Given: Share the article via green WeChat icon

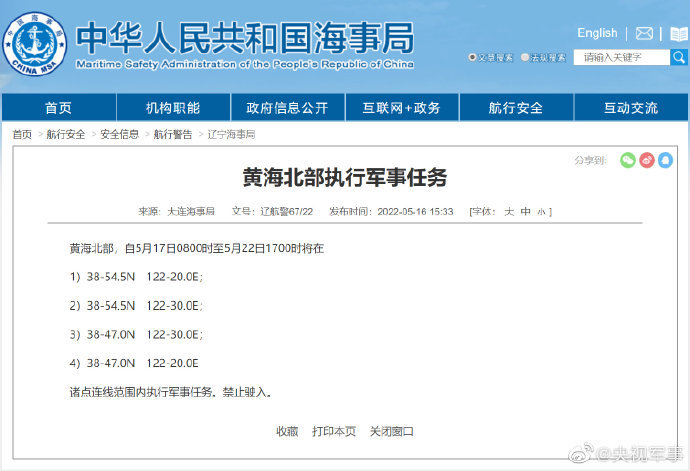Looking at the screenshot, I should (x=627, y=160).
